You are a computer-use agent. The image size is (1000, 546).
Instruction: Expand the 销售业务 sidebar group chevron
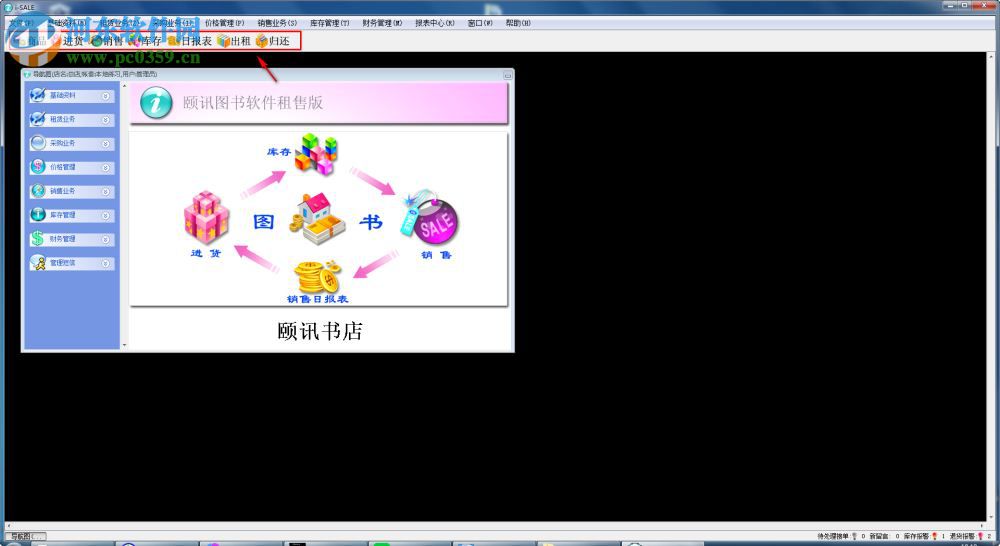tap(106, 191)
